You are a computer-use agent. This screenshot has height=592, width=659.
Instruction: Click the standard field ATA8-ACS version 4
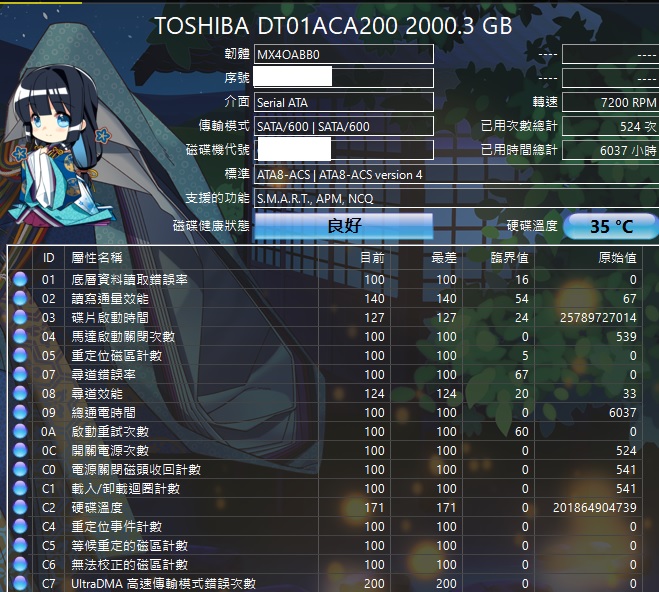click(456, 174)
